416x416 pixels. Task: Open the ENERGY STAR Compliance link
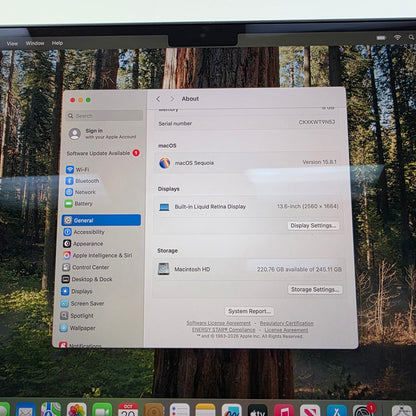[x=224, y=330]
